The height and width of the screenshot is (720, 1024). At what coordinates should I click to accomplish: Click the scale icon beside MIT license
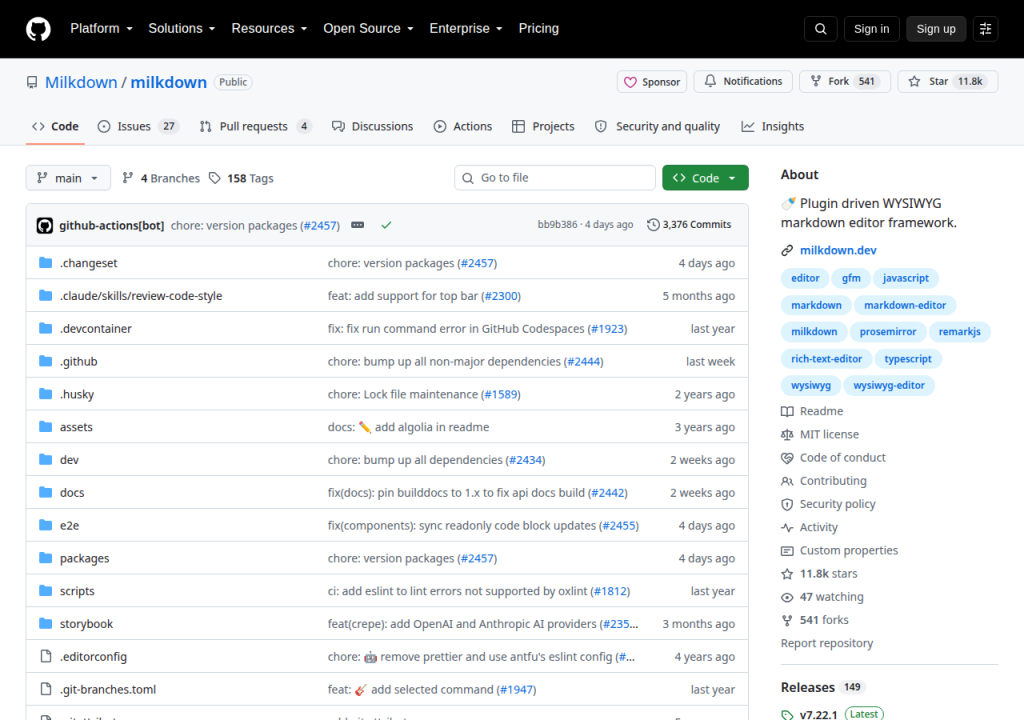tap(787, 434)
